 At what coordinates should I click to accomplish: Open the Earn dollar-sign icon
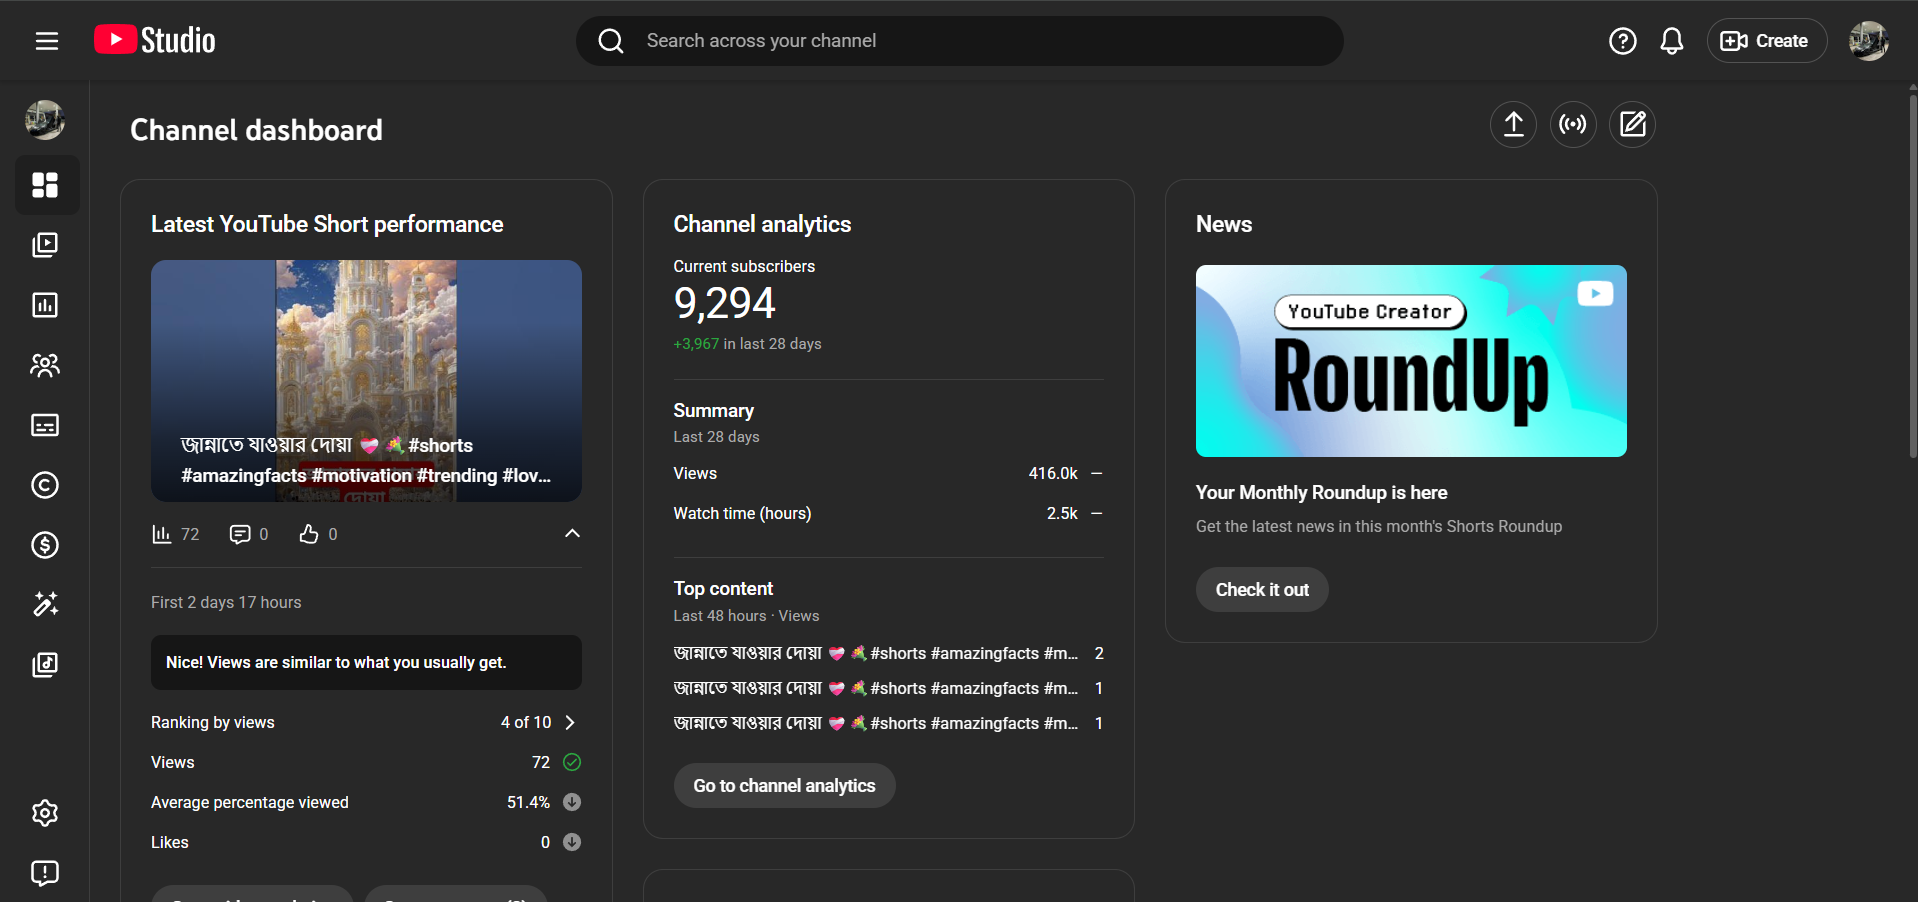pos(45,545)
